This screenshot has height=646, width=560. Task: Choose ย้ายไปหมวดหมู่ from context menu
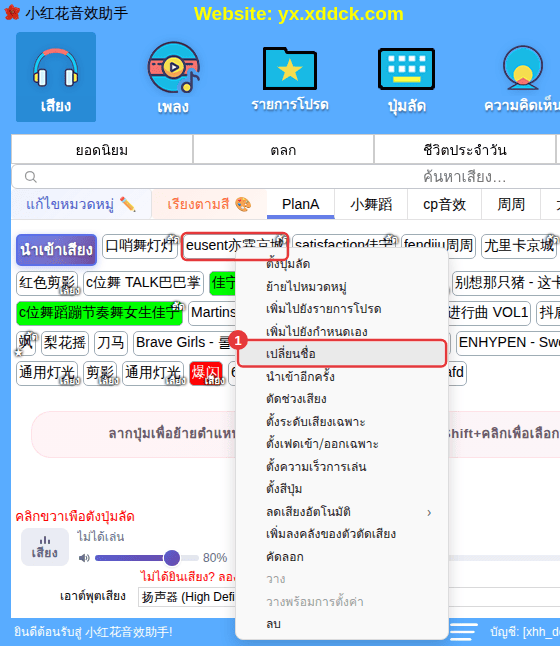tap(342, 286)
